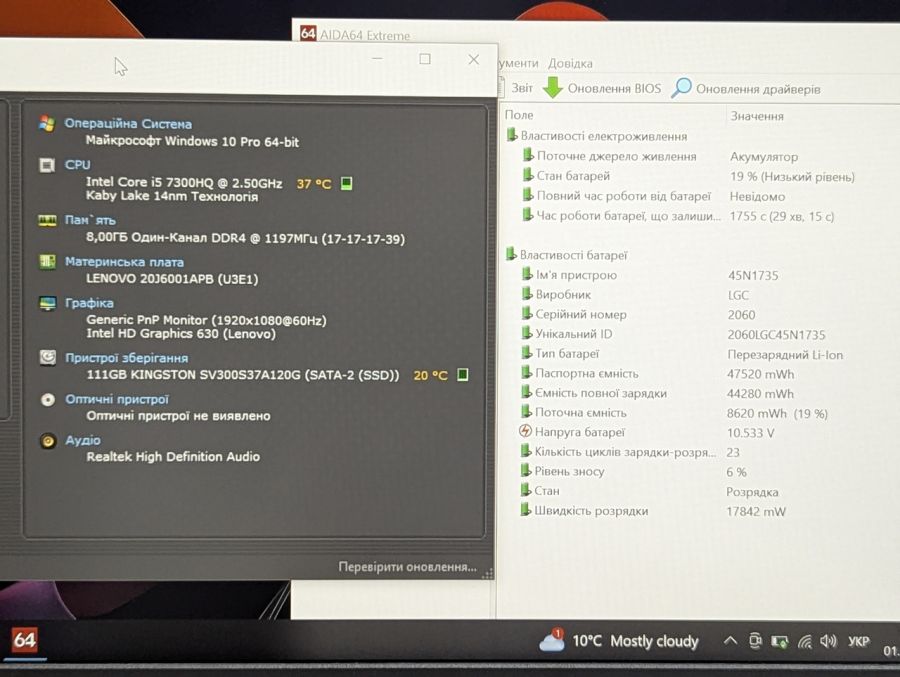
Task: Click the RAM icon beside Пам'ять
Action: tap(47, 220)
